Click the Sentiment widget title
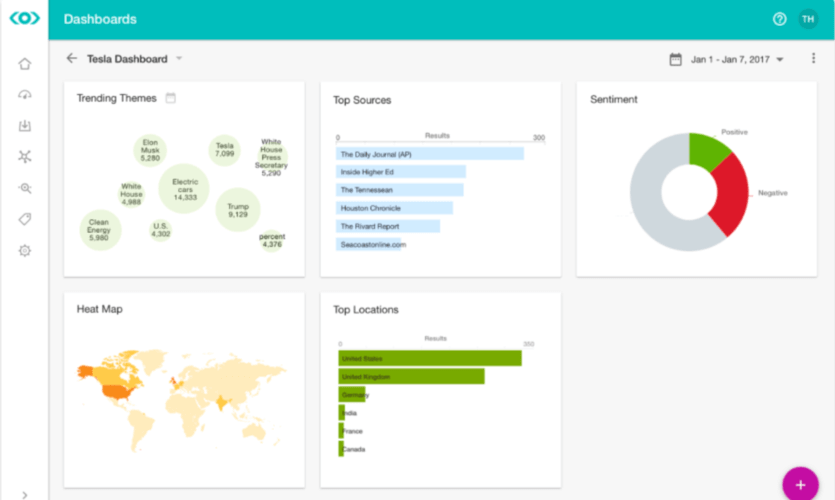Image resolution: width=835 pixels, height=500 pixels. coord(613,99)
